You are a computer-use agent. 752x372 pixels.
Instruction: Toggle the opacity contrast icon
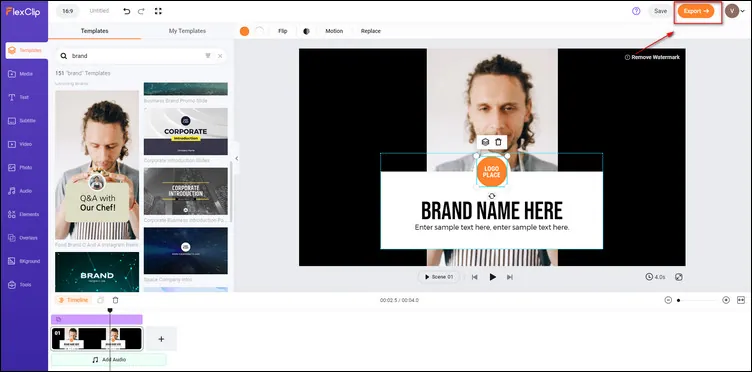pyautogui.click(x=306, y=31)
